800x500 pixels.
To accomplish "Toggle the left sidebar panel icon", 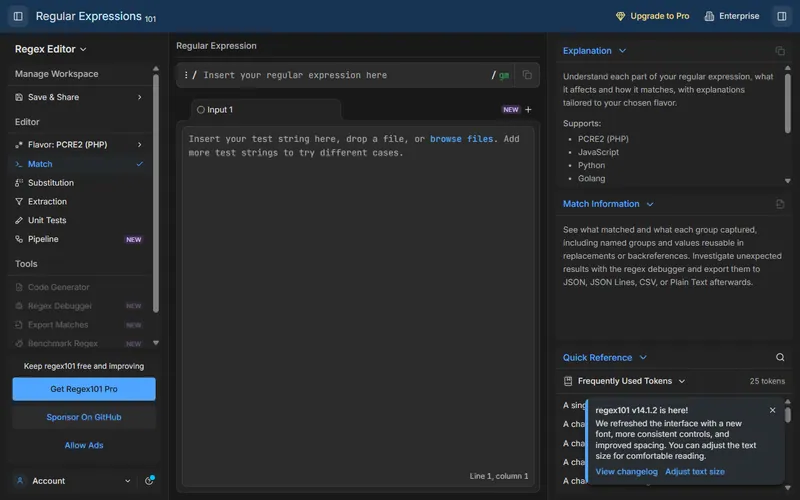I will [18, 16].
